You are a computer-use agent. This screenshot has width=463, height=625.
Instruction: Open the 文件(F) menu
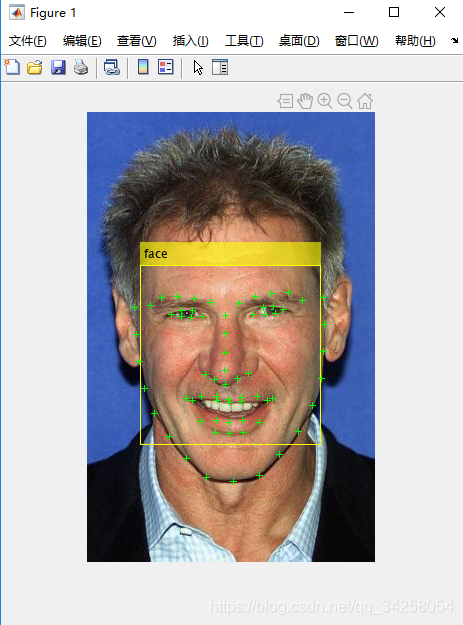pos(27,41)
